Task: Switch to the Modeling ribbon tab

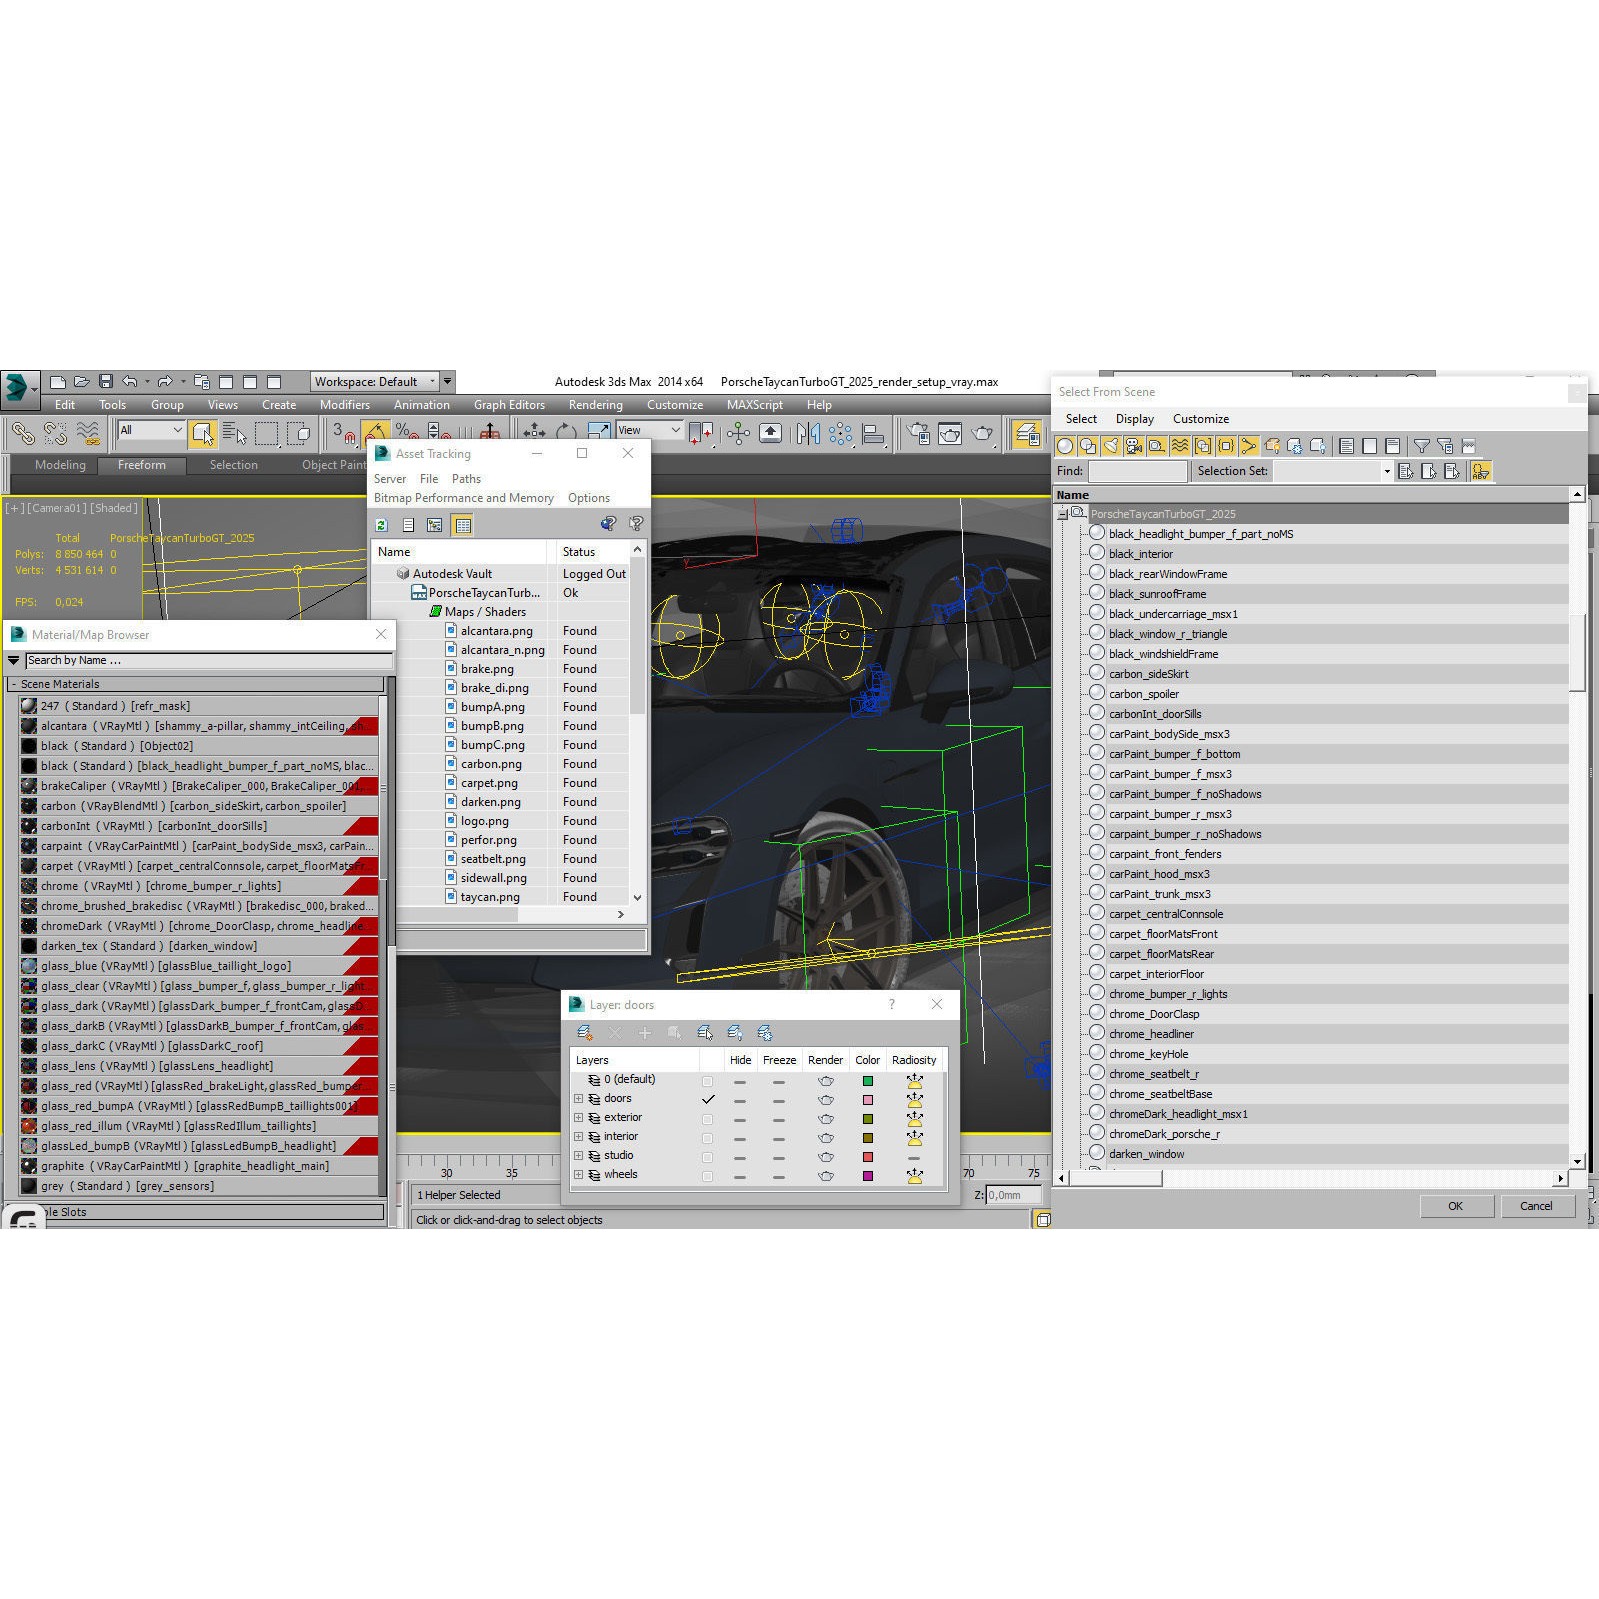Action: pos(60,465)
